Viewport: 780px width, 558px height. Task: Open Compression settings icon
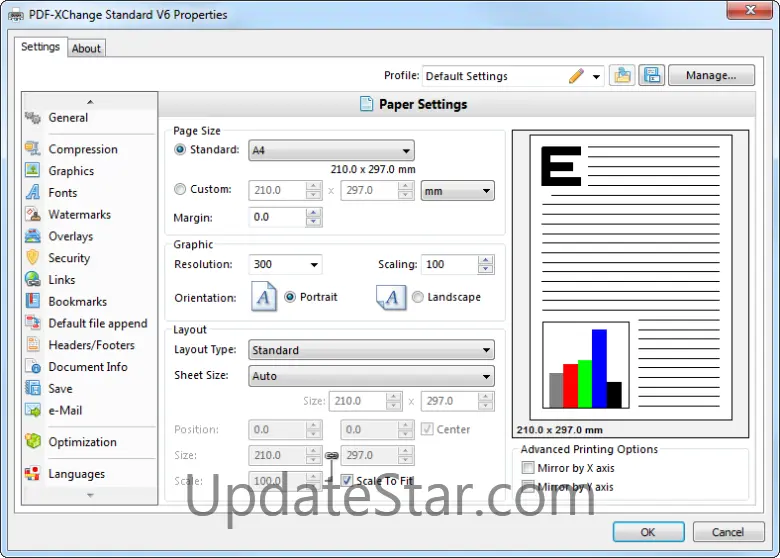(33, 149)
